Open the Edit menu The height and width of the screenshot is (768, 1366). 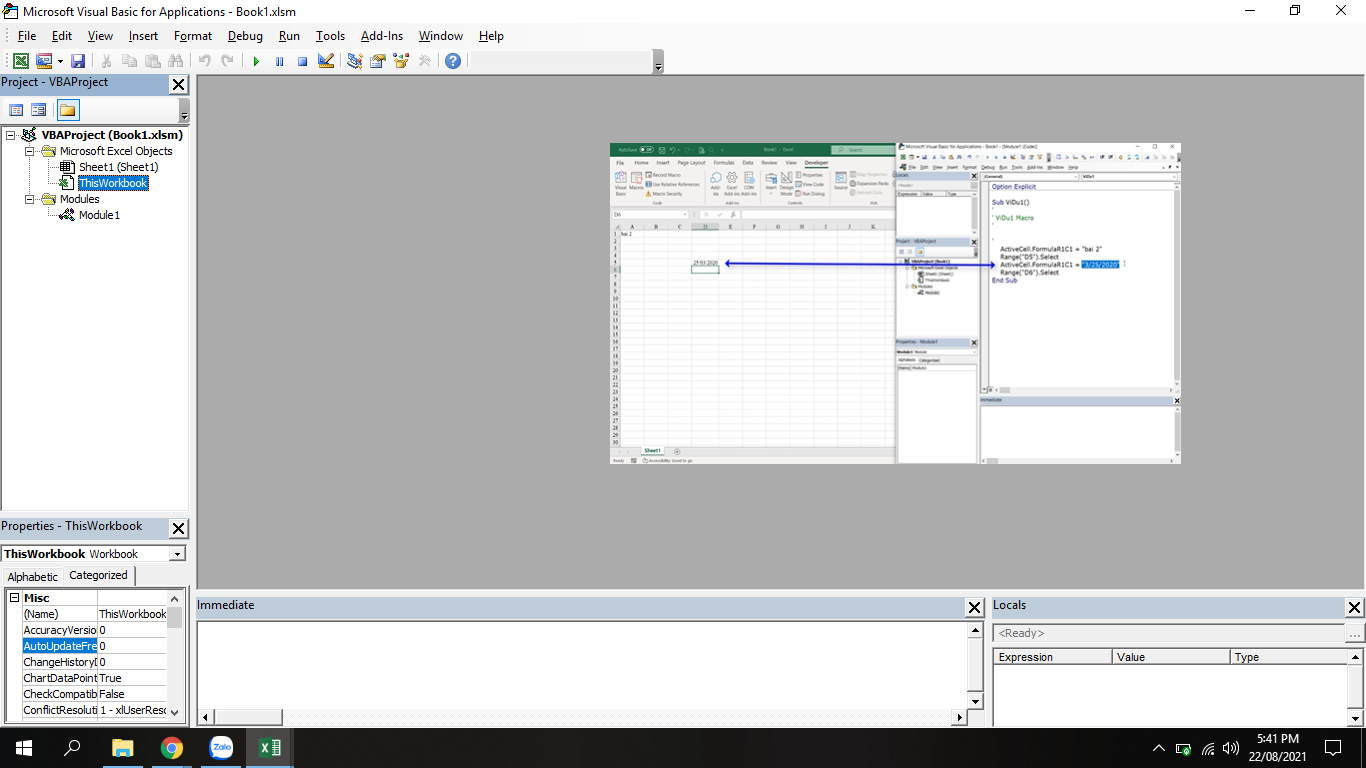62,36
